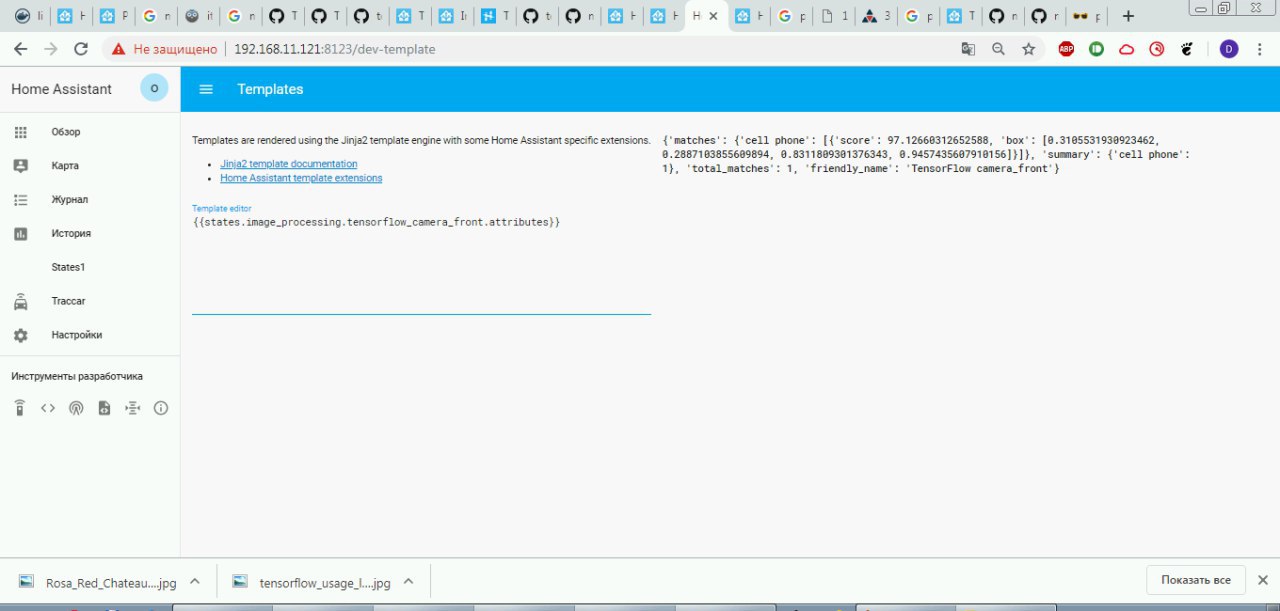
Task: Open История in the sidebar
Action: tap(90, 234)
